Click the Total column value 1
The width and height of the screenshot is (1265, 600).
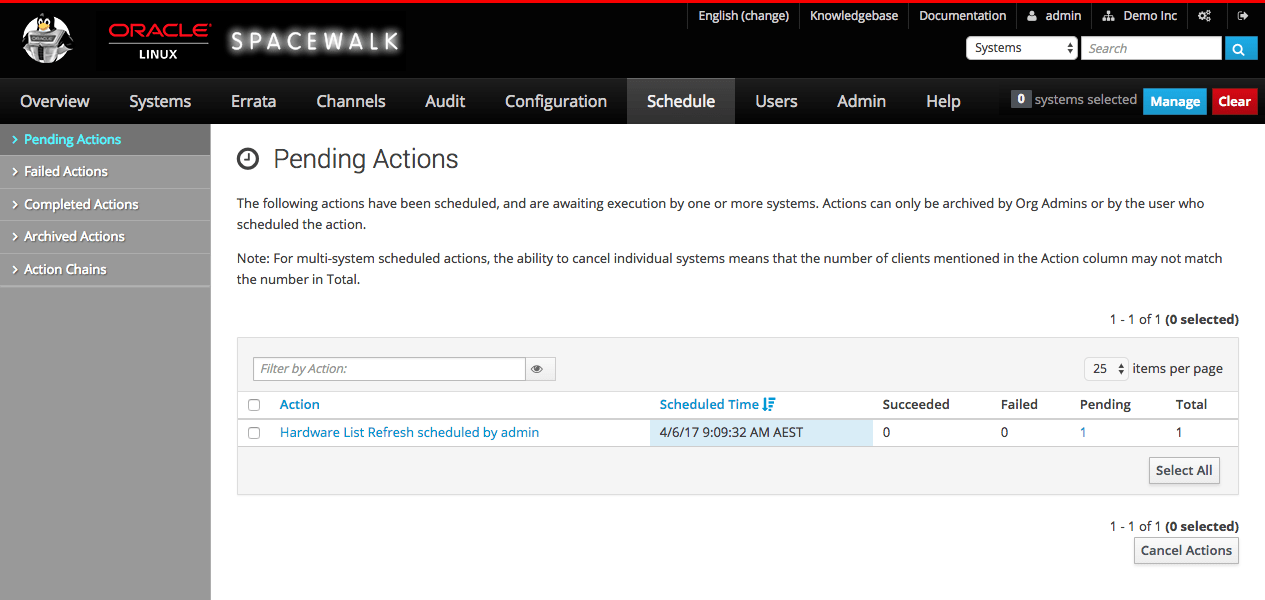pos(1179,433)
